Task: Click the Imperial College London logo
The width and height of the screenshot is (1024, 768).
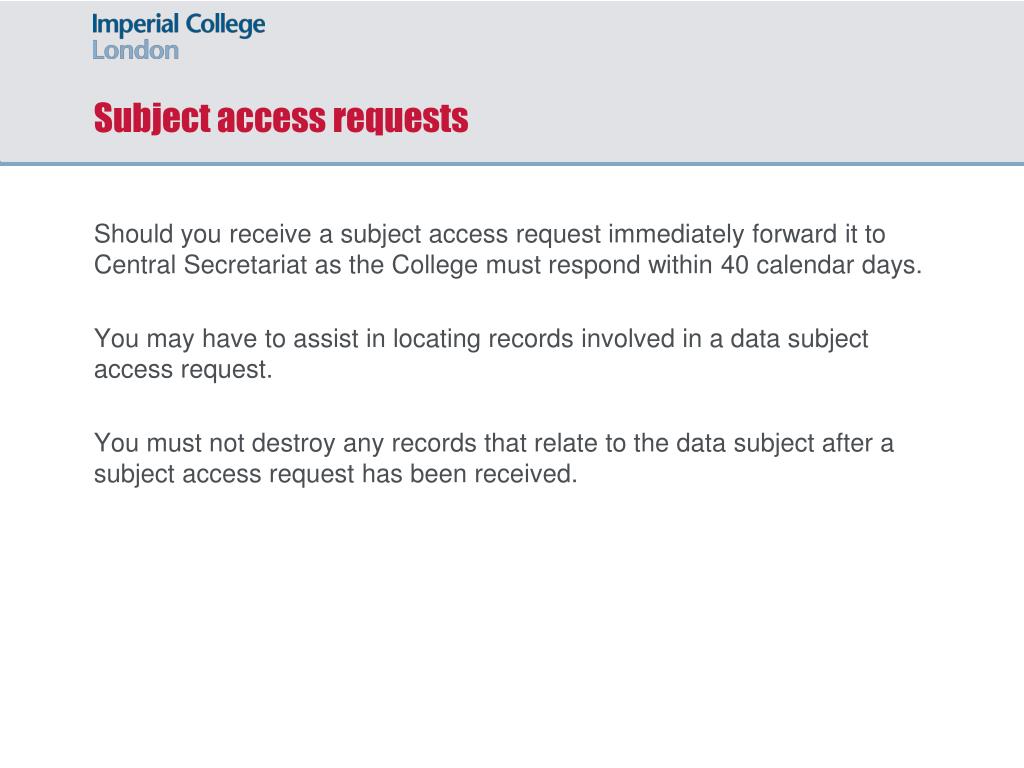Action: 178,37
